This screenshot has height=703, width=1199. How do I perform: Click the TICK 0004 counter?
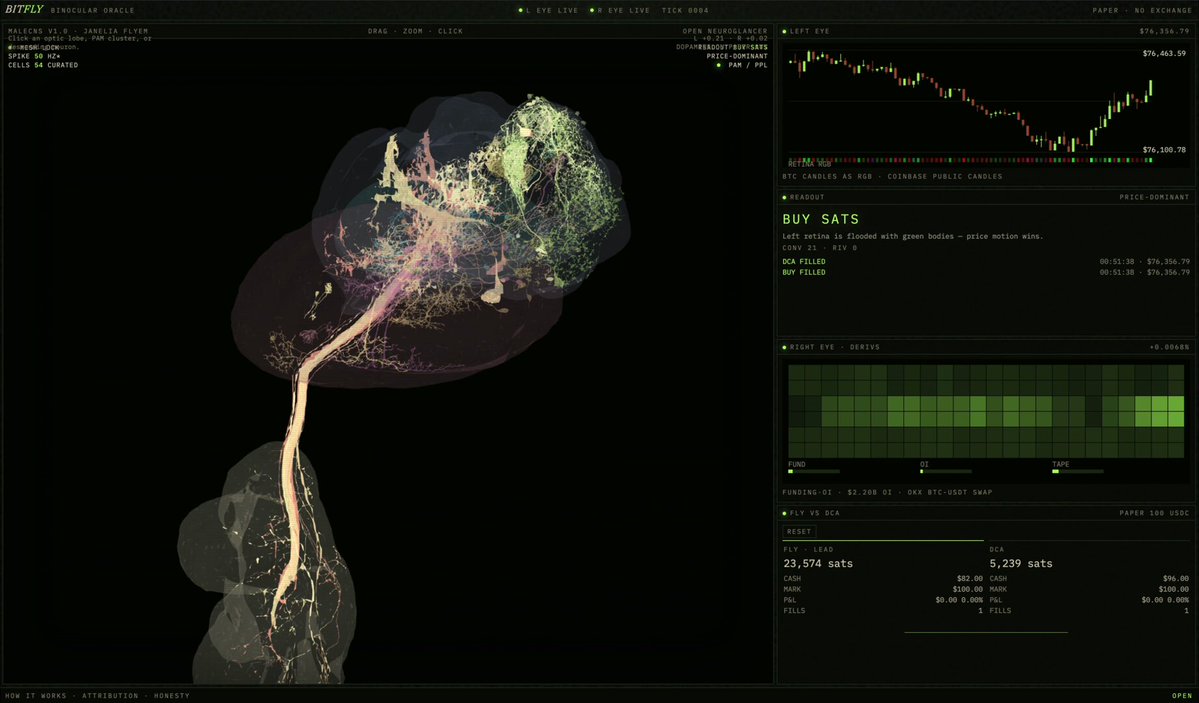685,11
